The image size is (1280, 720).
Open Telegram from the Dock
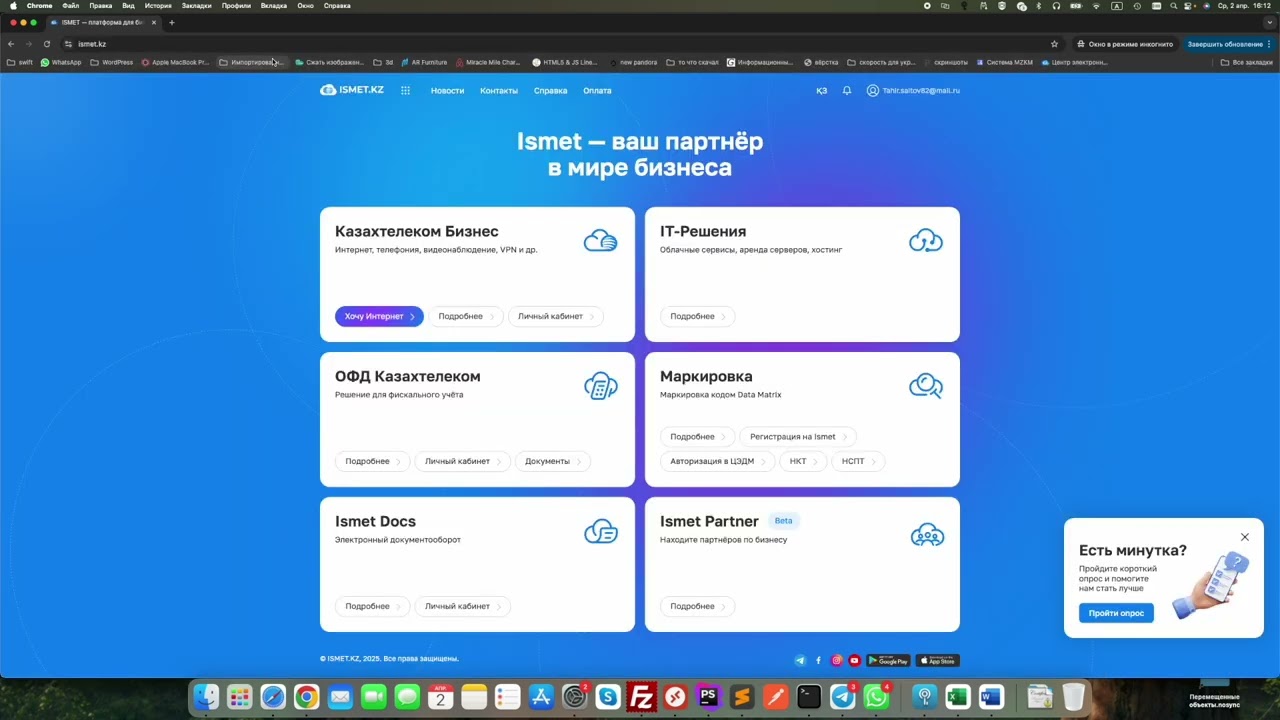point(843,697)
